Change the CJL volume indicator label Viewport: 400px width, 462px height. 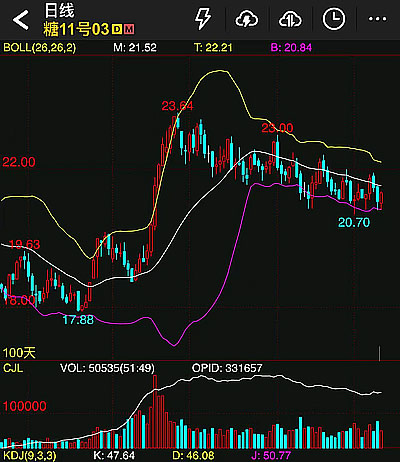point(13,368)
